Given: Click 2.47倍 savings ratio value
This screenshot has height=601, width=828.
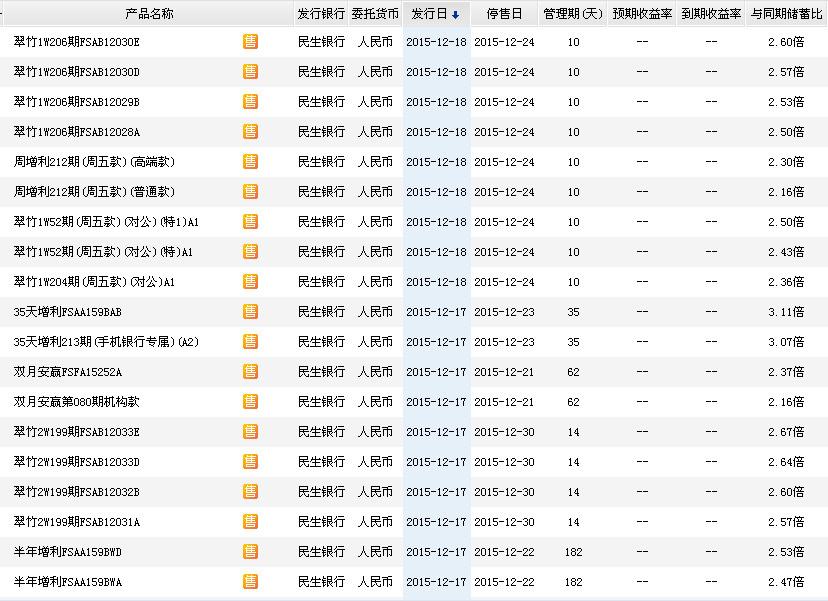Looking at the screenshot, I should tap(786, 582).
